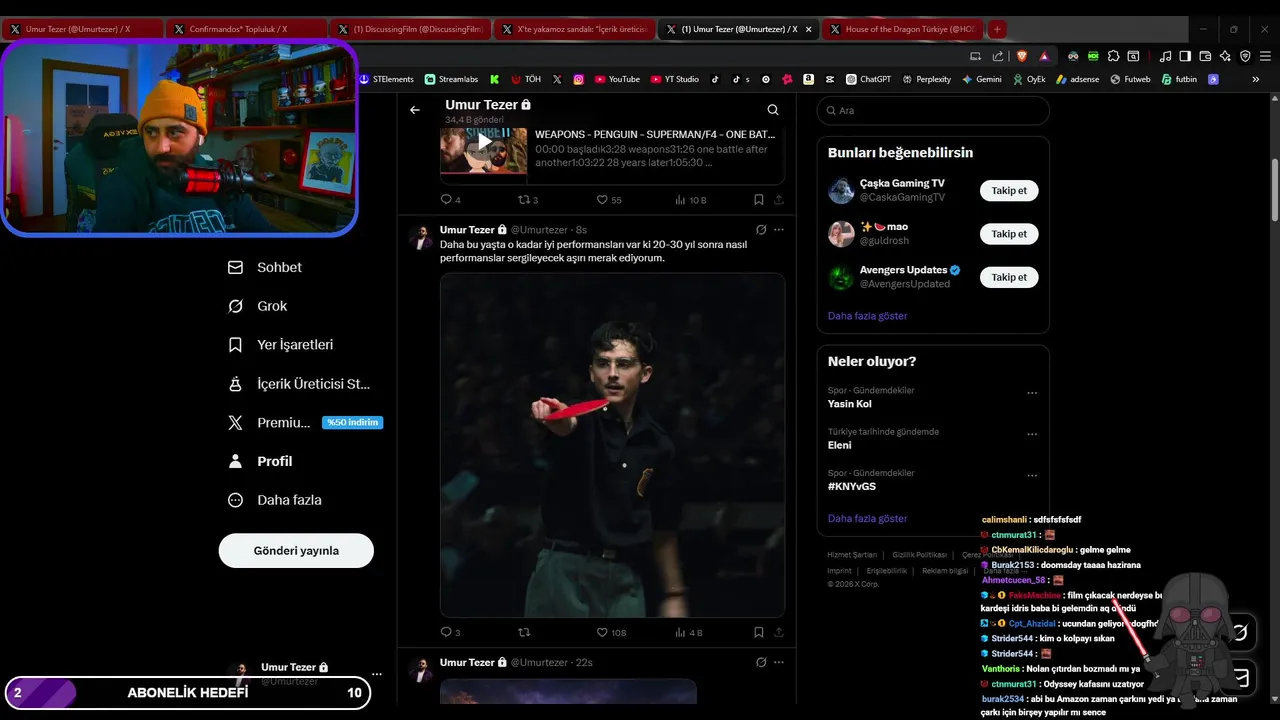Open the table tennis player image
Viewport: 1280px width, 720px height.
612,445
